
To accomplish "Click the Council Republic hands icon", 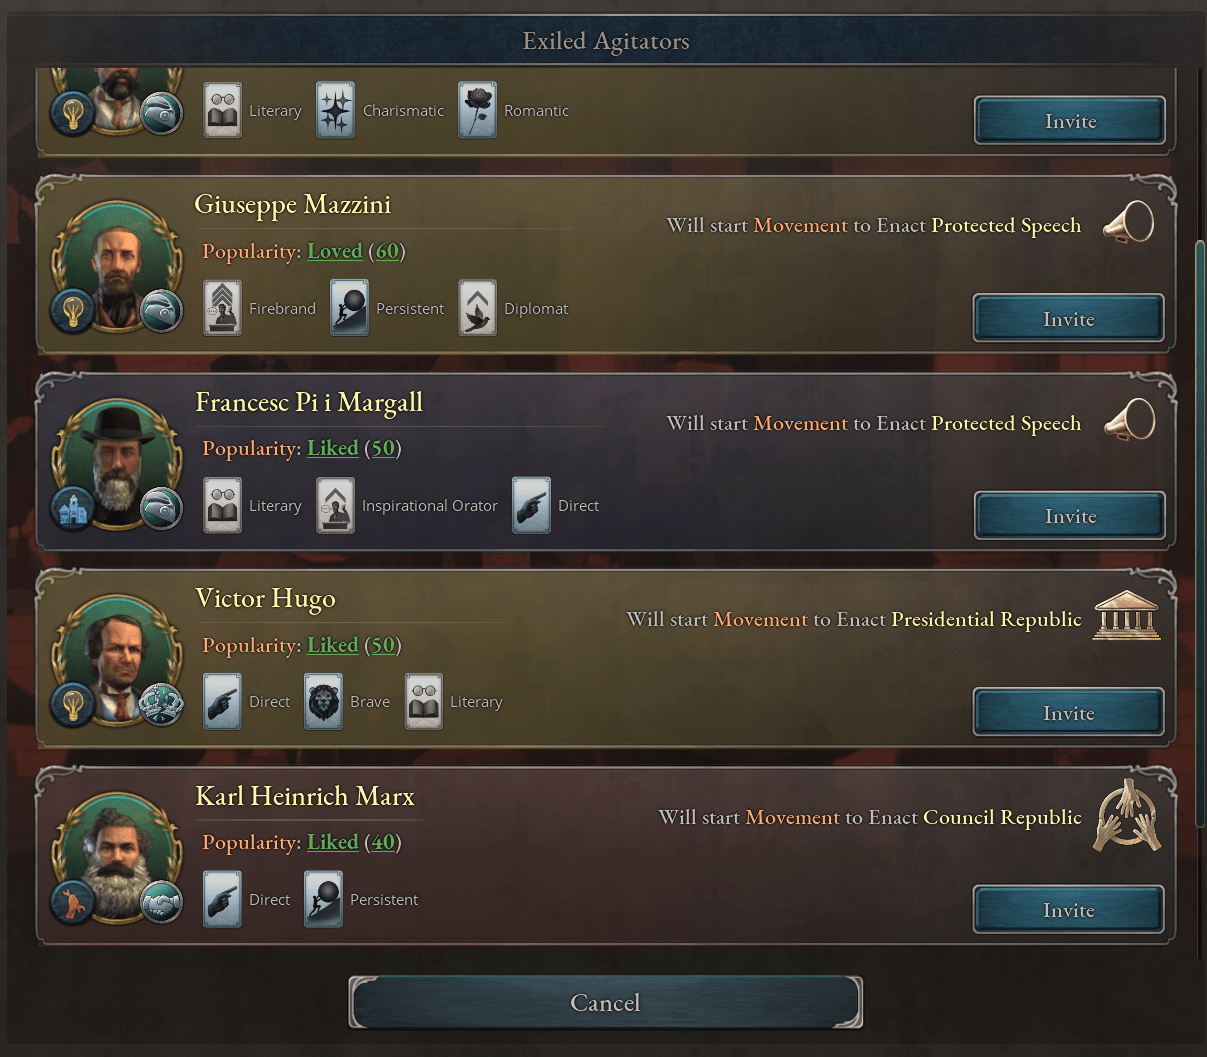I will (x=1128, y=816).
